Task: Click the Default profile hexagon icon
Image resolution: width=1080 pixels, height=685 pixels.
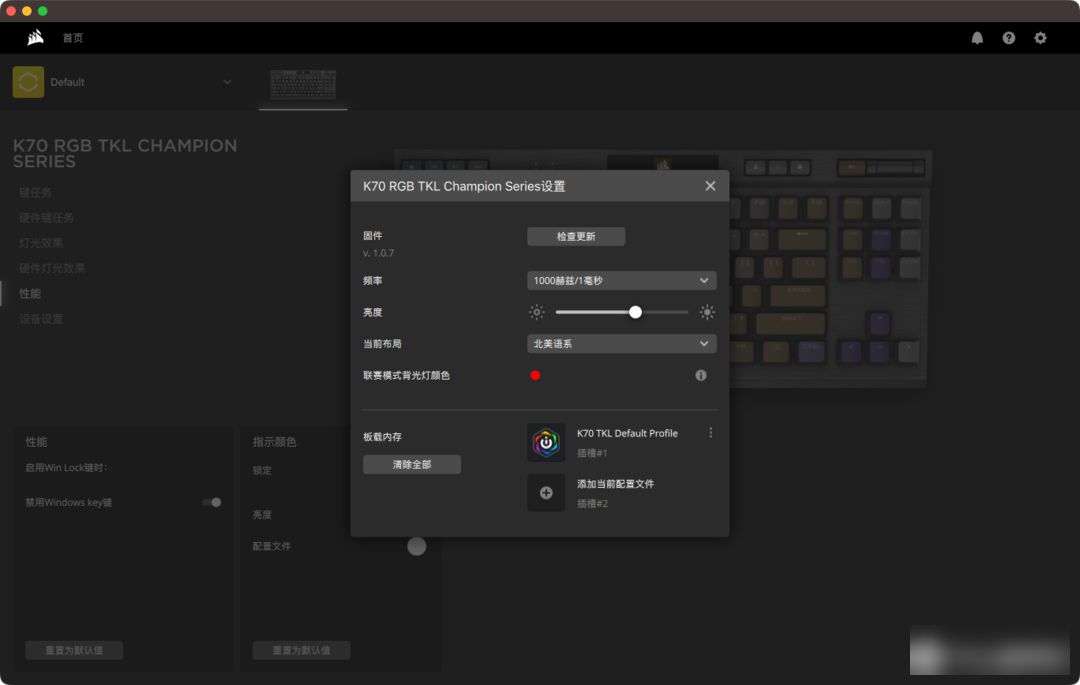Action: (28, 82)
